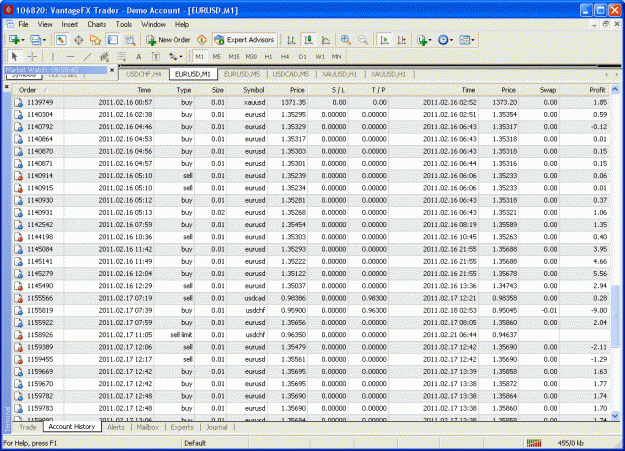
Task: Enable the M5 timeframe button
Action: 216,57
